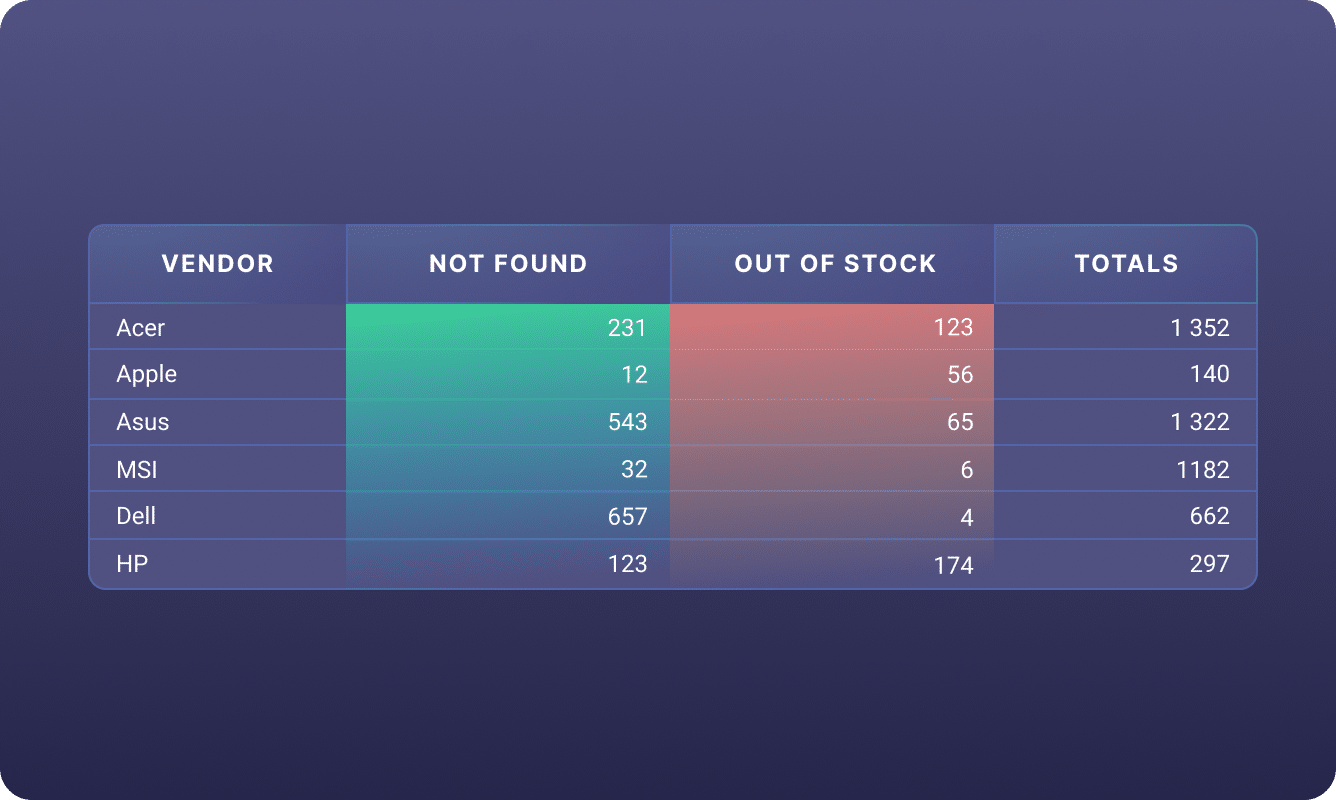Click MSI's Out of Stock value 6

click(x=966, y=470)
